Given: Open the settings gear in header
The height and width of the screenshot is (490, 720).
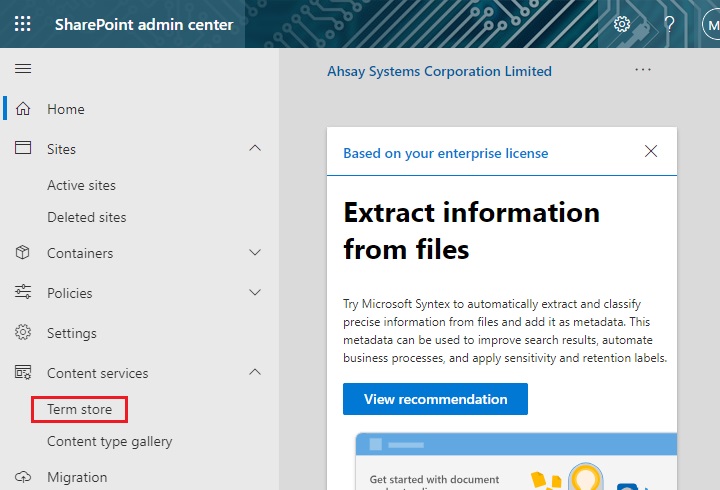Looking at the screenshot, I should (622, 24).
